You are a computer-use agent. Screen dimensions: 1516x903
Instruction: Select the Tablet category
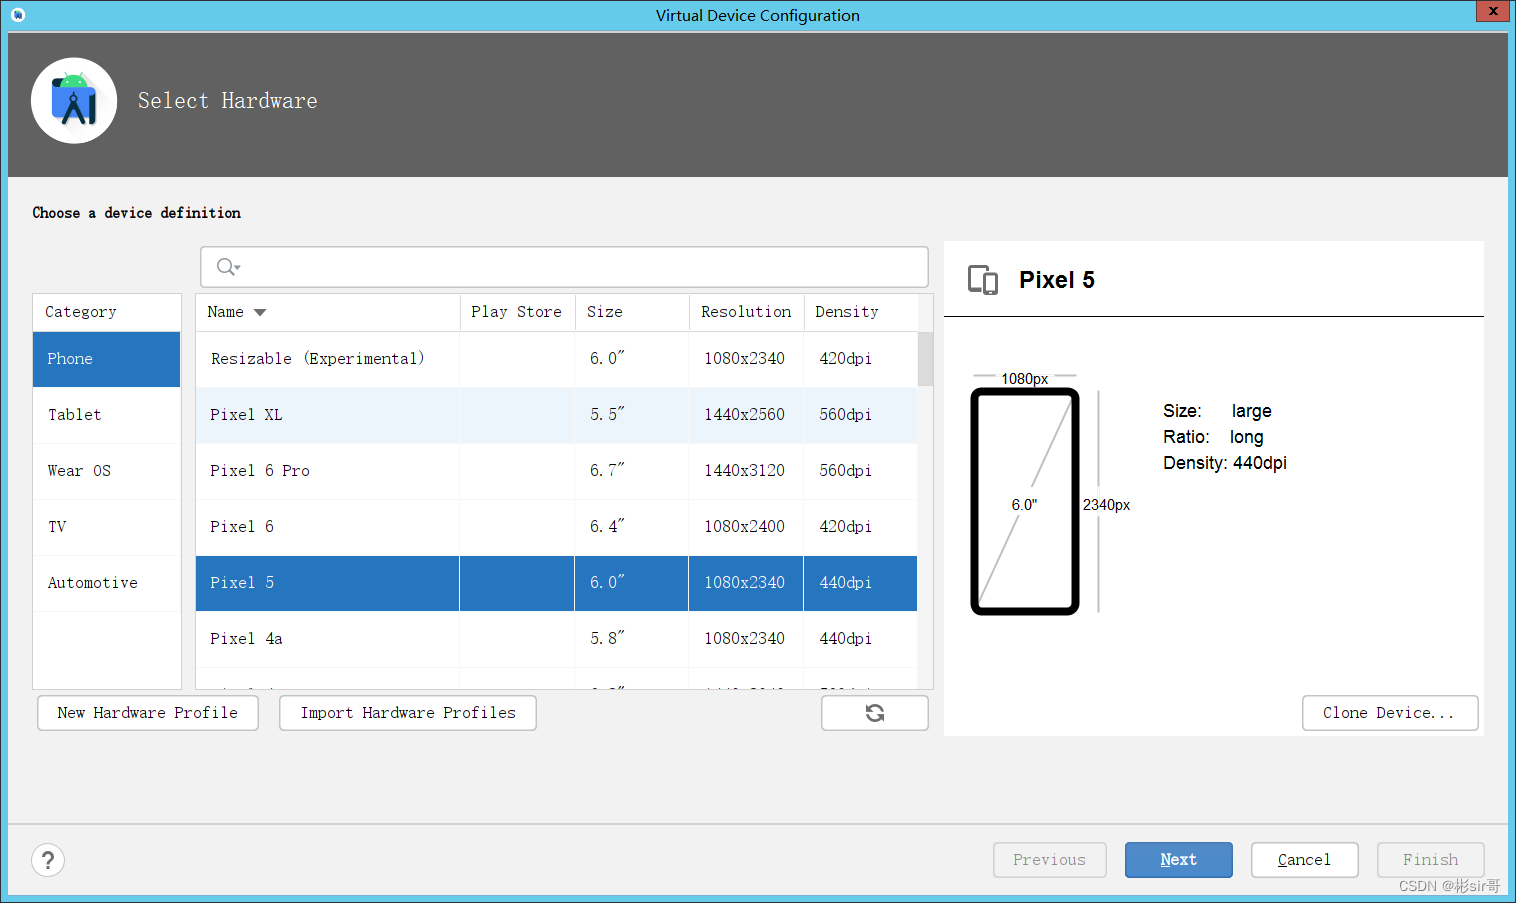[107, 415]
